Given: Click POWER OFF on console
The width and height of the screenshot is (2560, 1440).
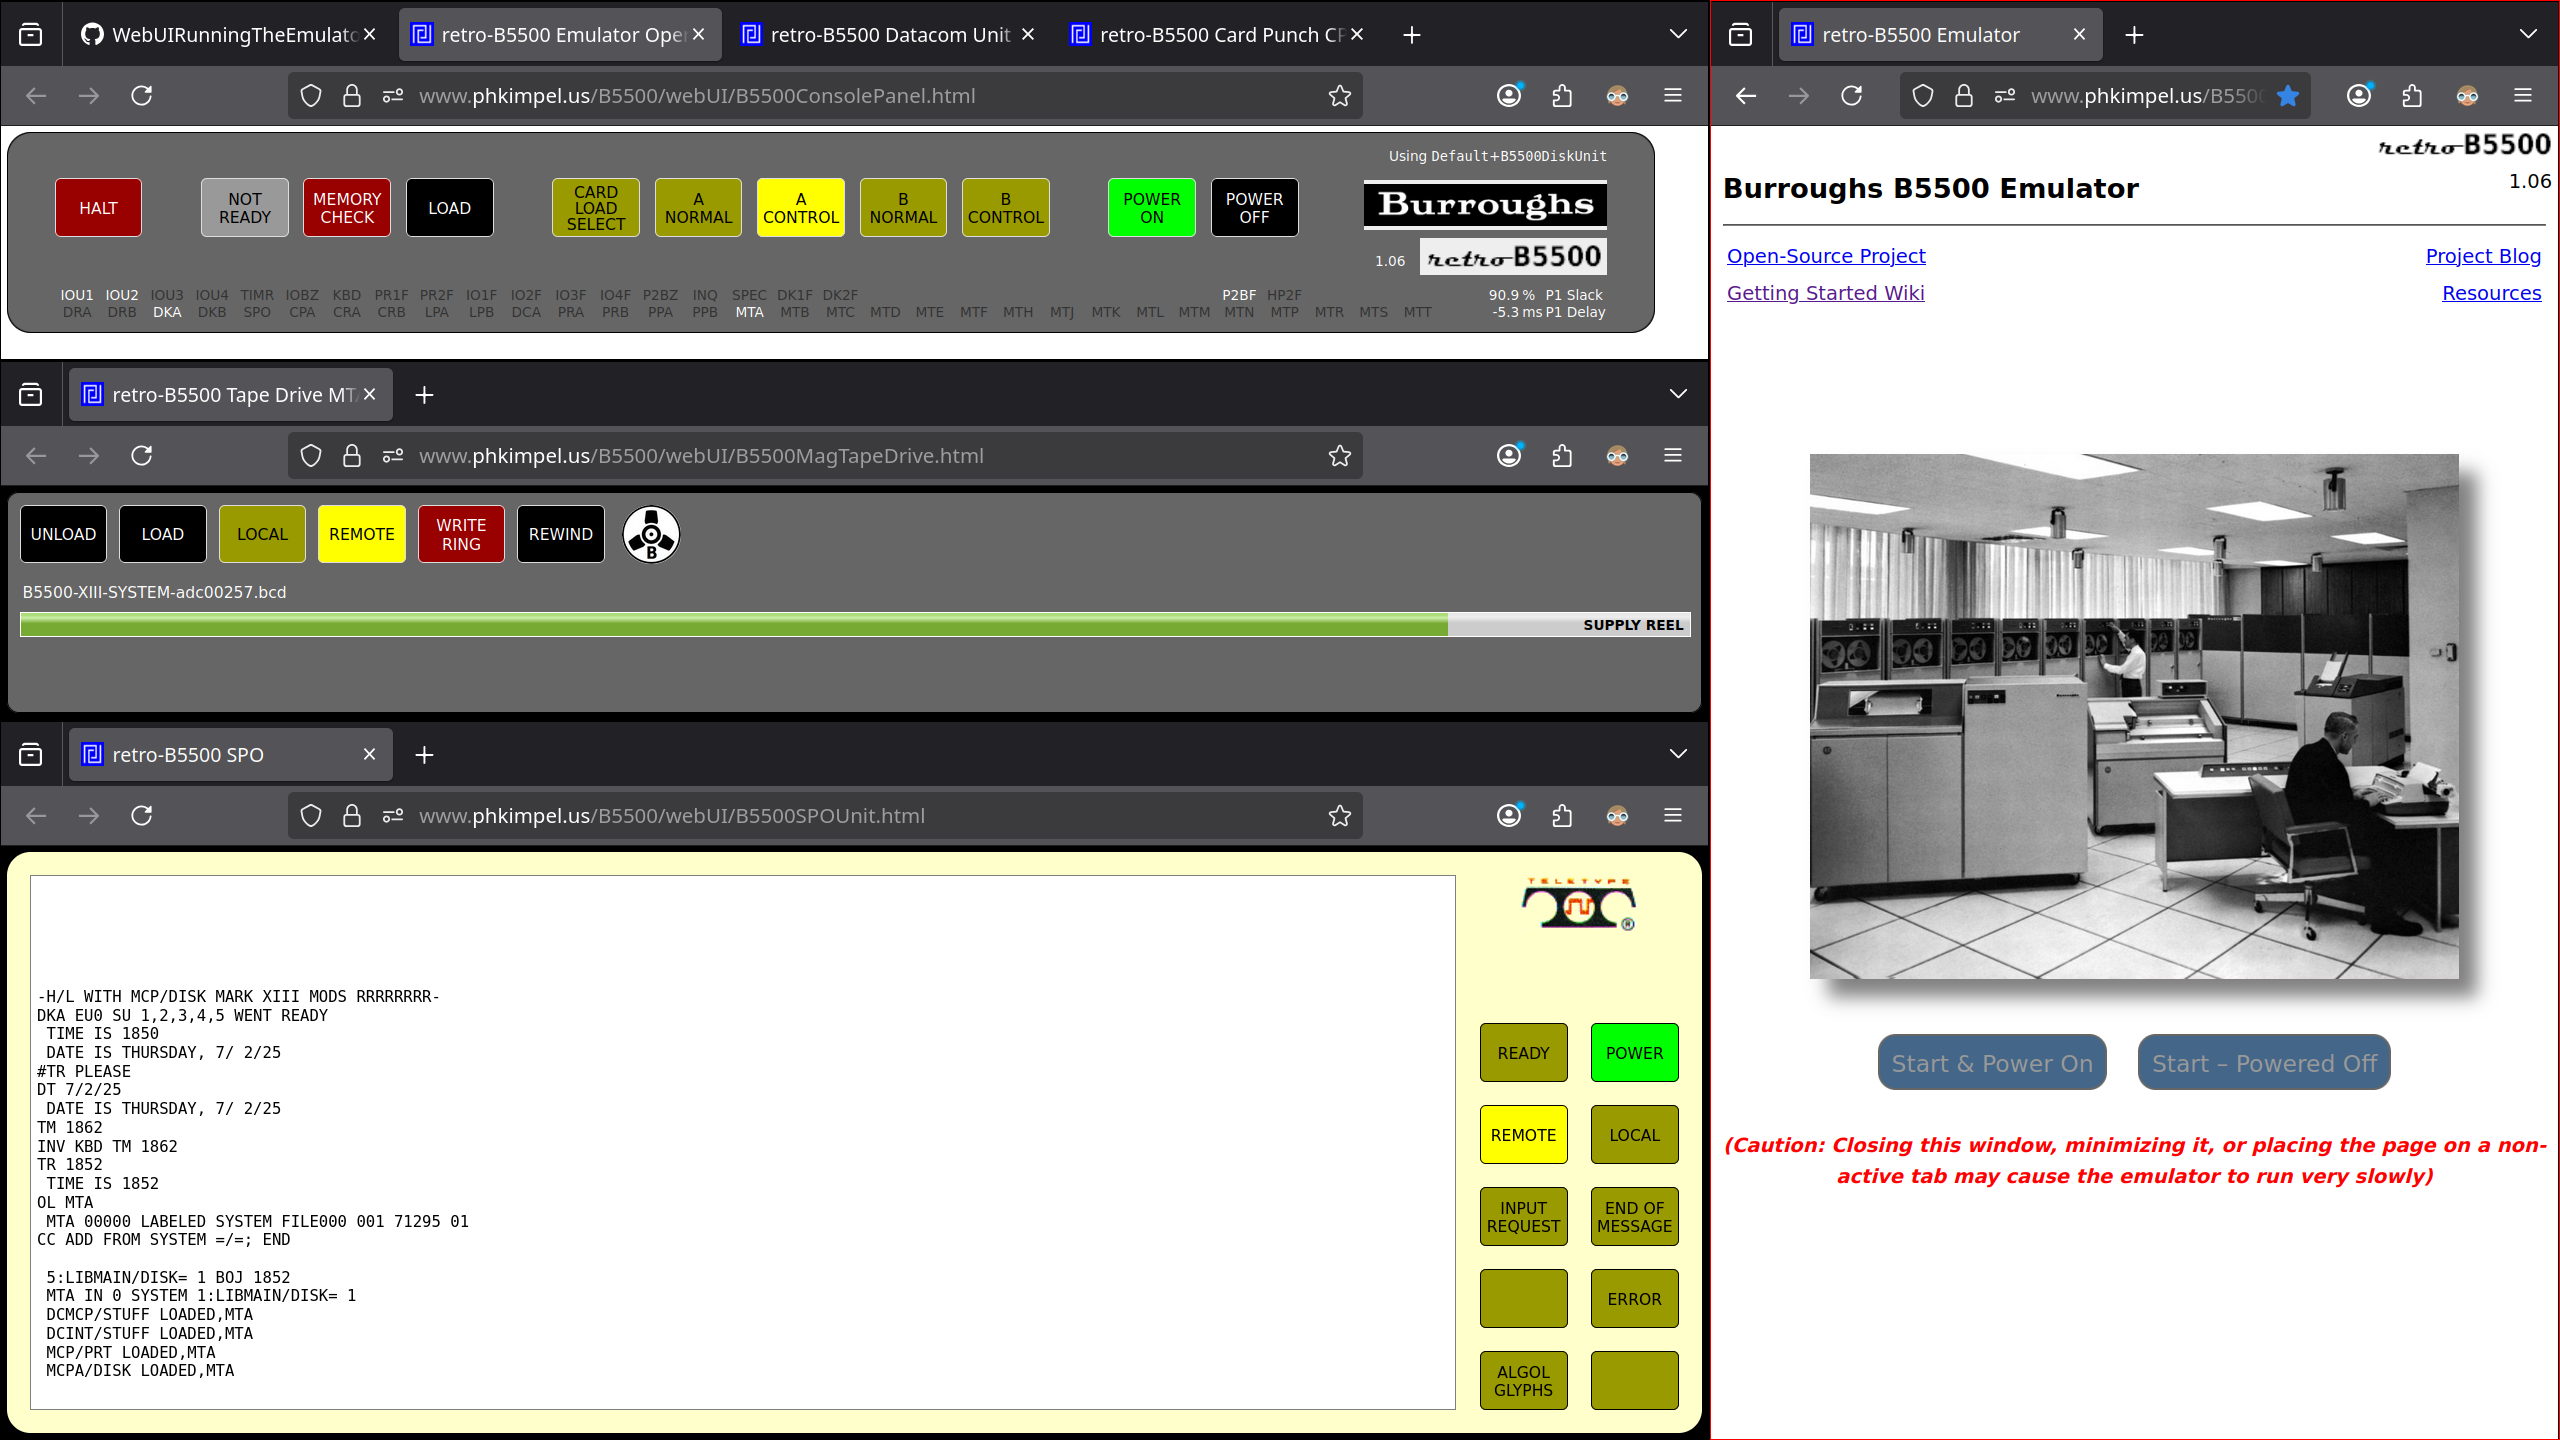Looking at the screenshot, I should tap(1254, 208).
